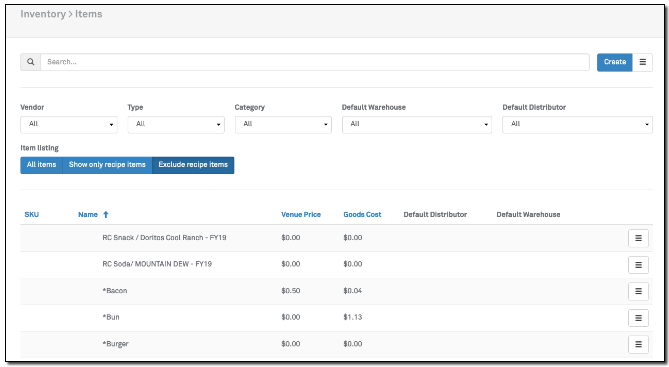
Task: Expand the Vendor dropdown
Action: pos(69,125)
